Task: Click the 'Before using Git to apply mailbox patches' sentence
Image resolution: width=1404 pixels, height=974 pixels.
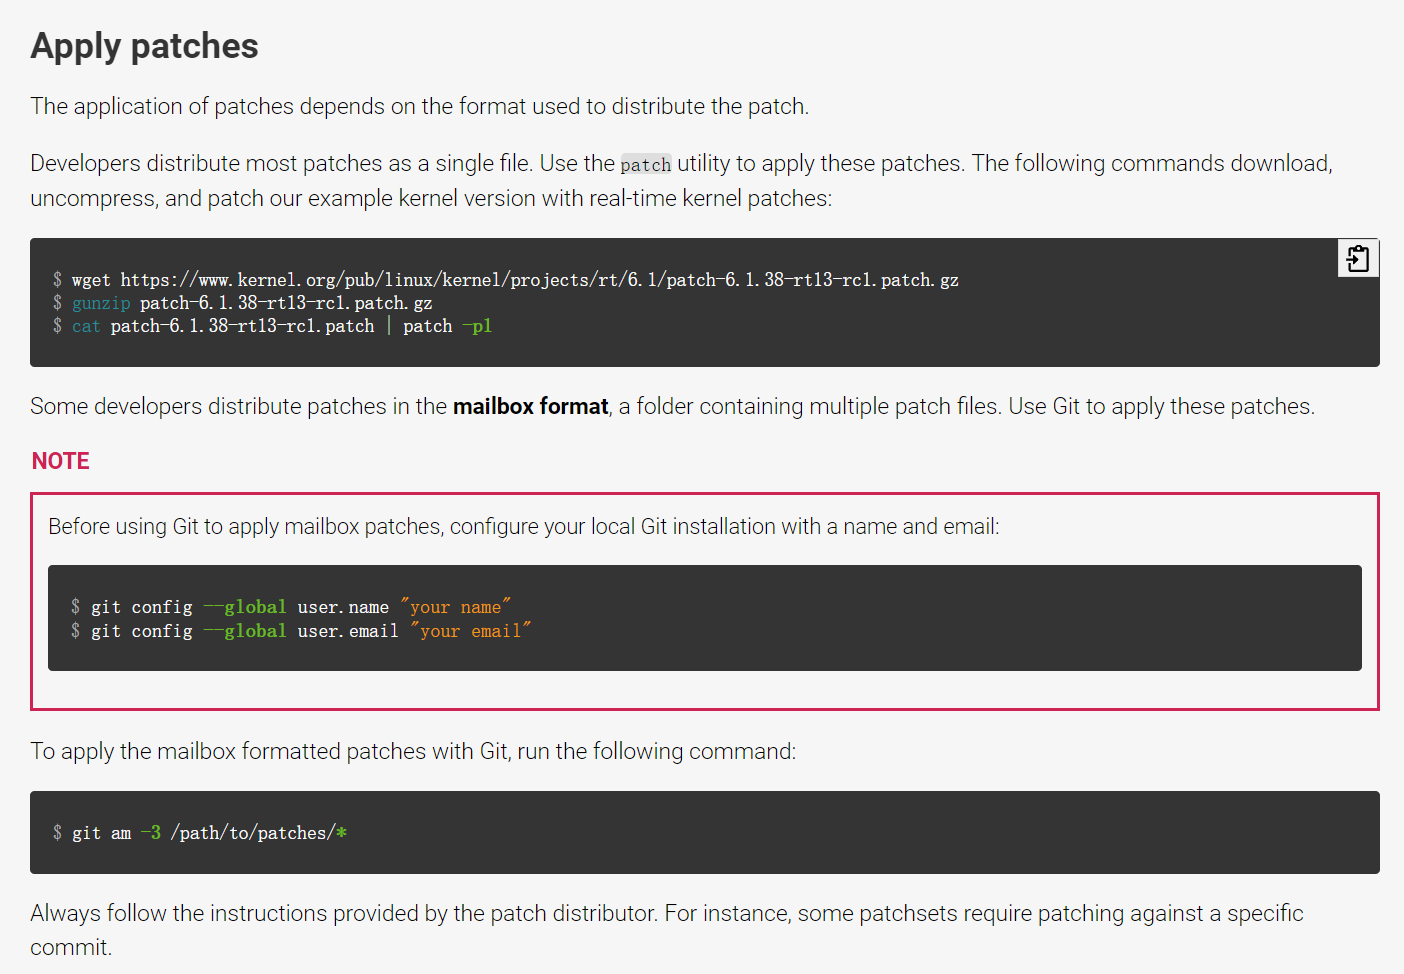Action: (524, 527)
